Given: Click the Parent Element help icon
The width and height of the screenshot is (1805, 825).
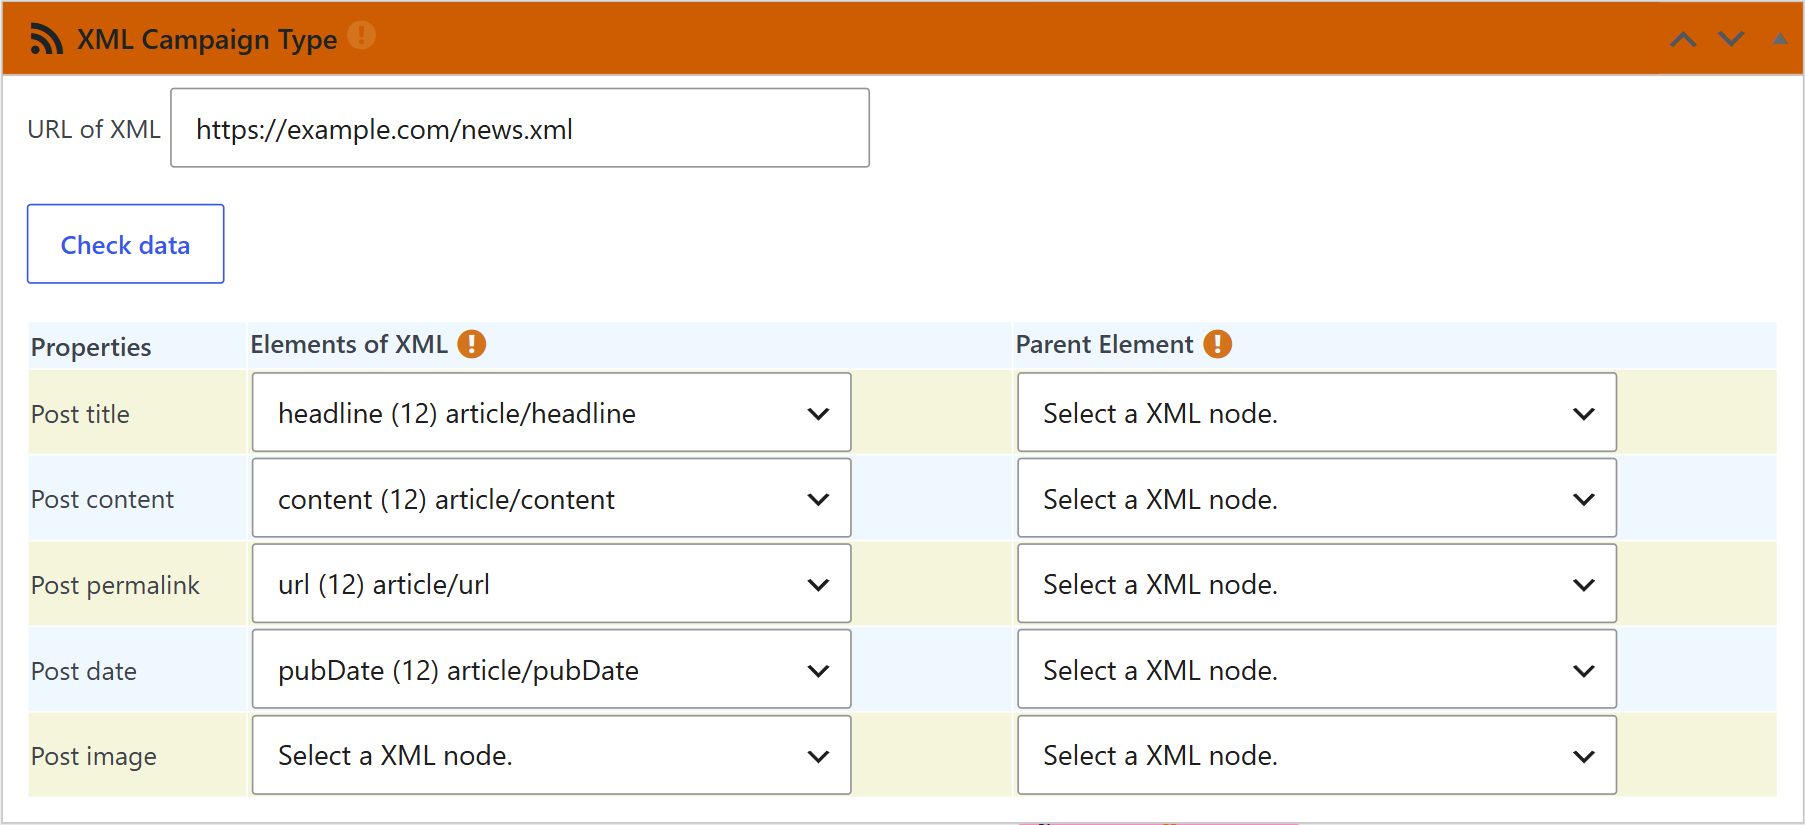Looking at the screenshot, I should pyautogui.click(x=1218, y=344).
